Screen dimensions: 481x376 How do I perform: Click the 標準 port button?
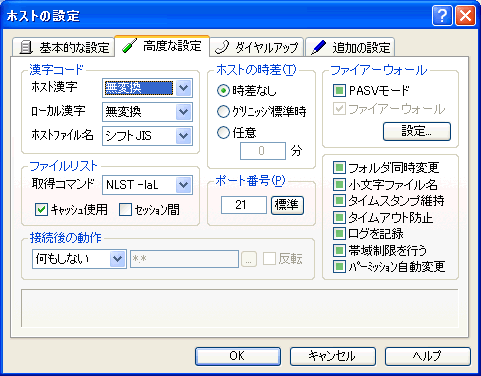pos(287,205)
